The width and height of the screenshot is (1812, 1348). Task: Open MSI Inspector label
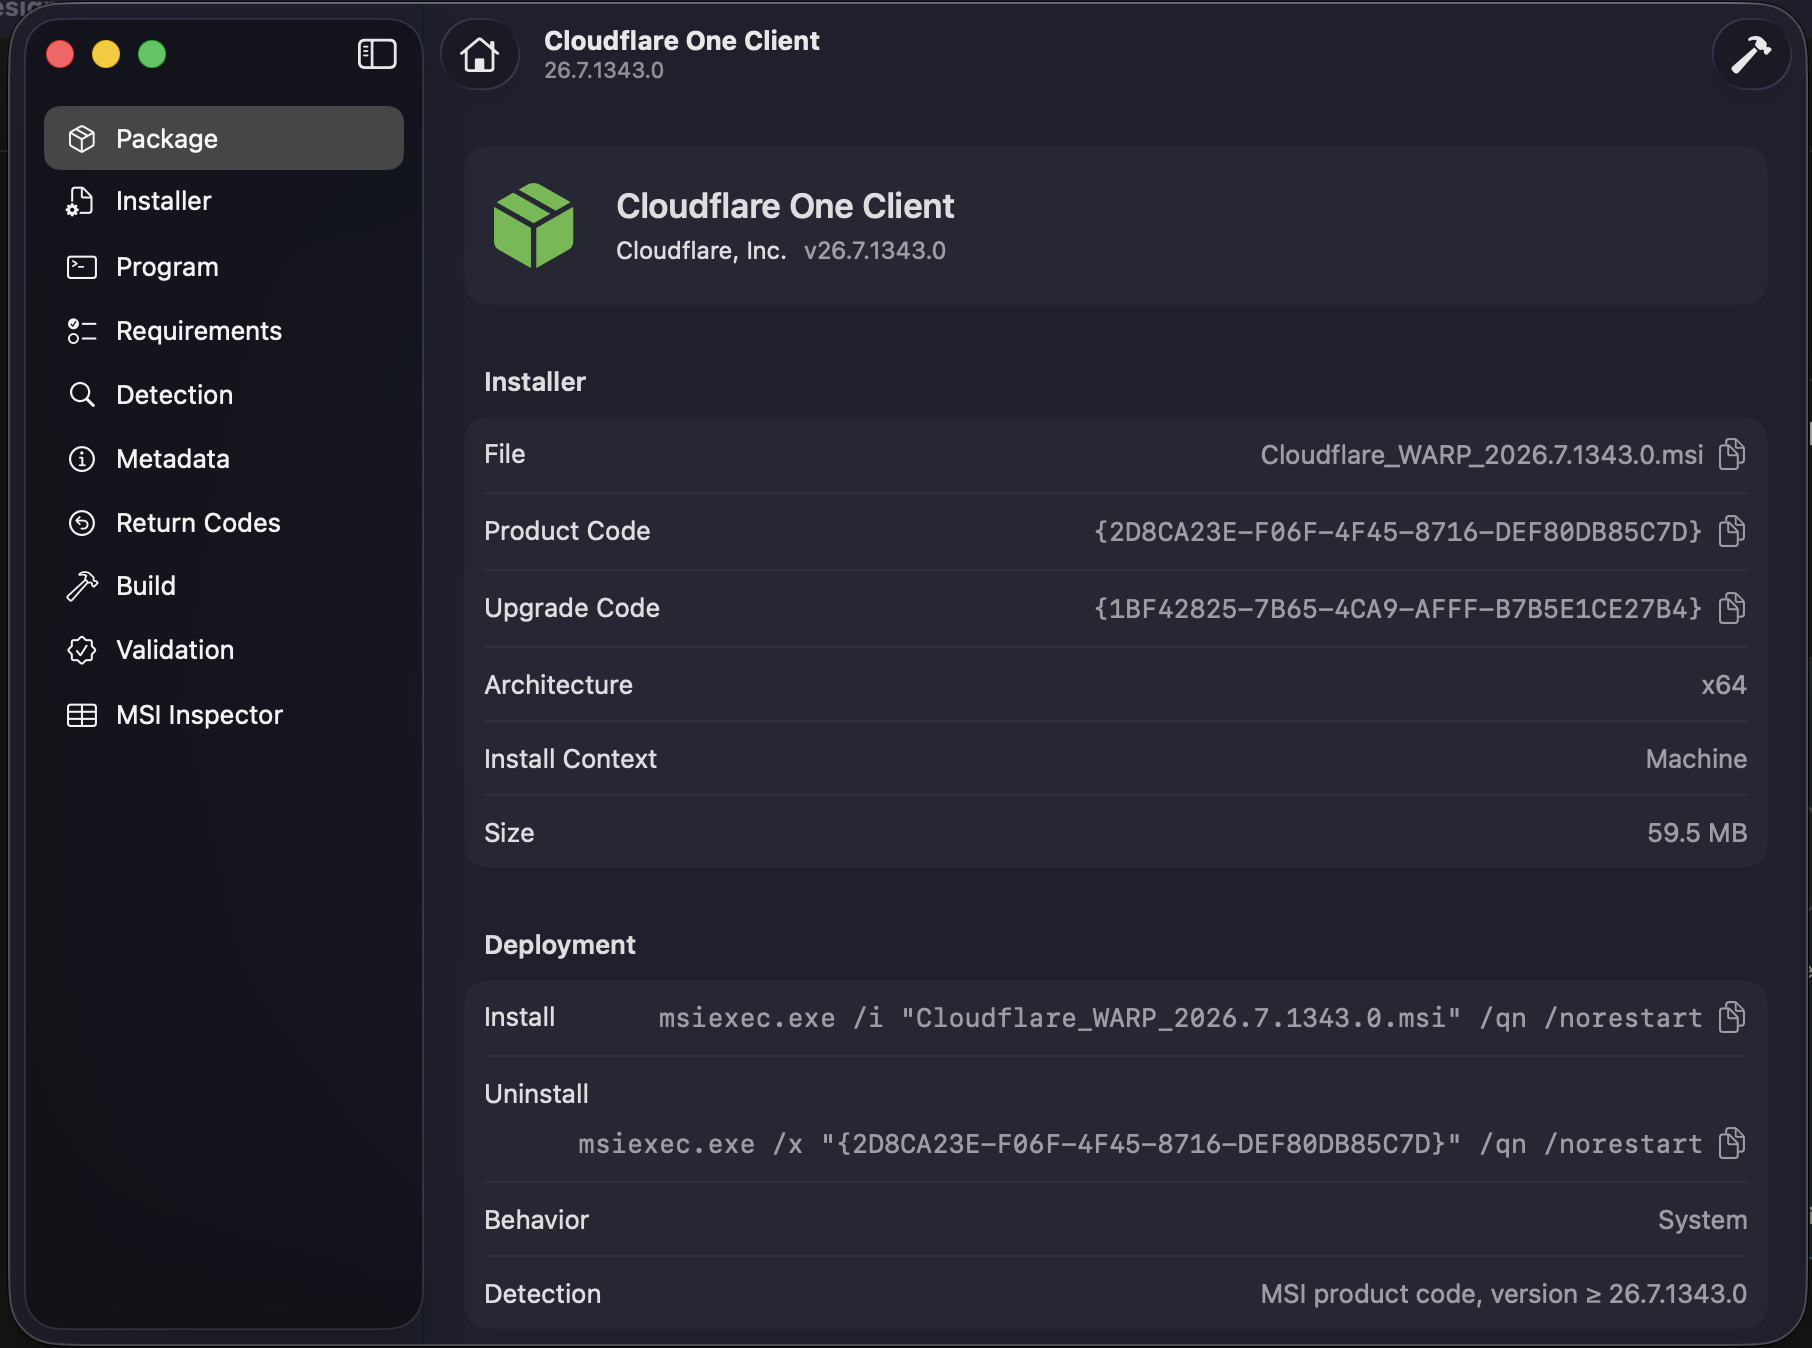(x=199, y=715)
